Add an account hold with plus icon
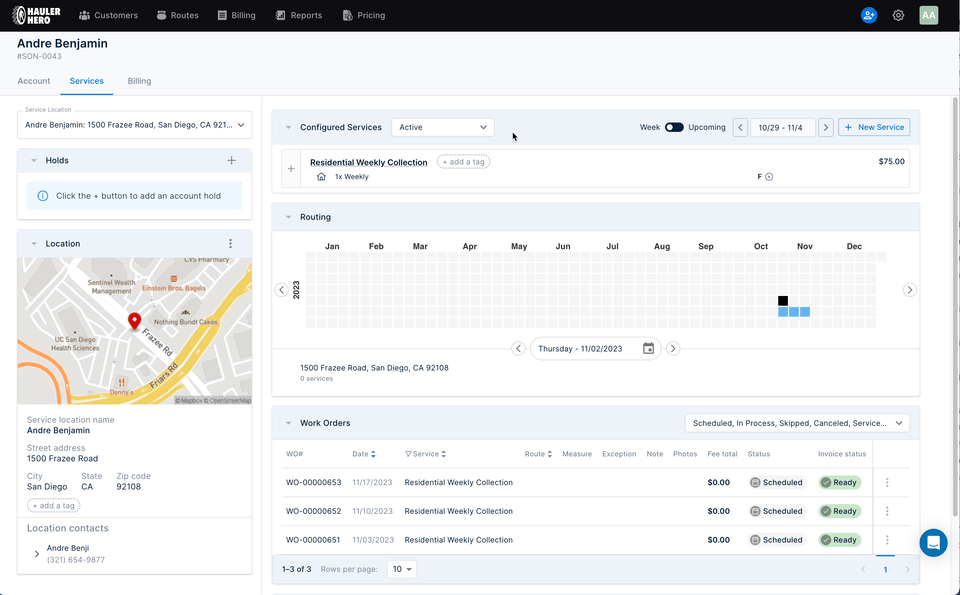This screenshot has height=595, width=960. coord(231,160)
